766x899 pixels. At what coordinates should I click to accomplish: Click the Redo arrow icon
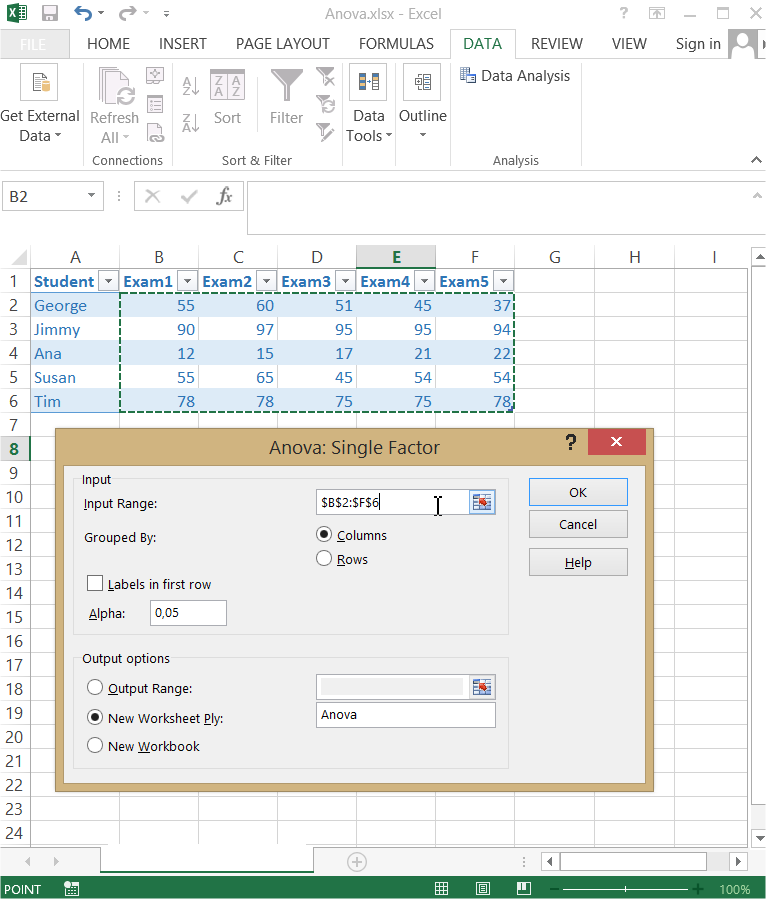(x=127, y=13)
